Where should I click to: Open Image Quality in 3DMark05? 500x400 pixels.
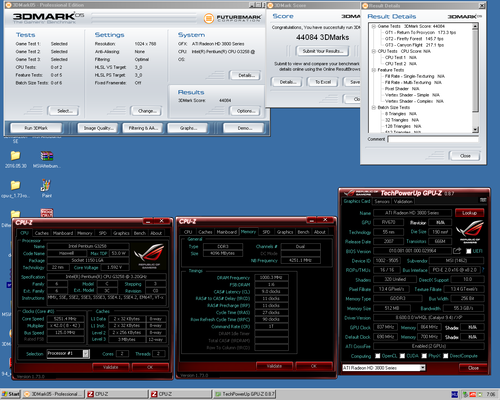(98, 128)
